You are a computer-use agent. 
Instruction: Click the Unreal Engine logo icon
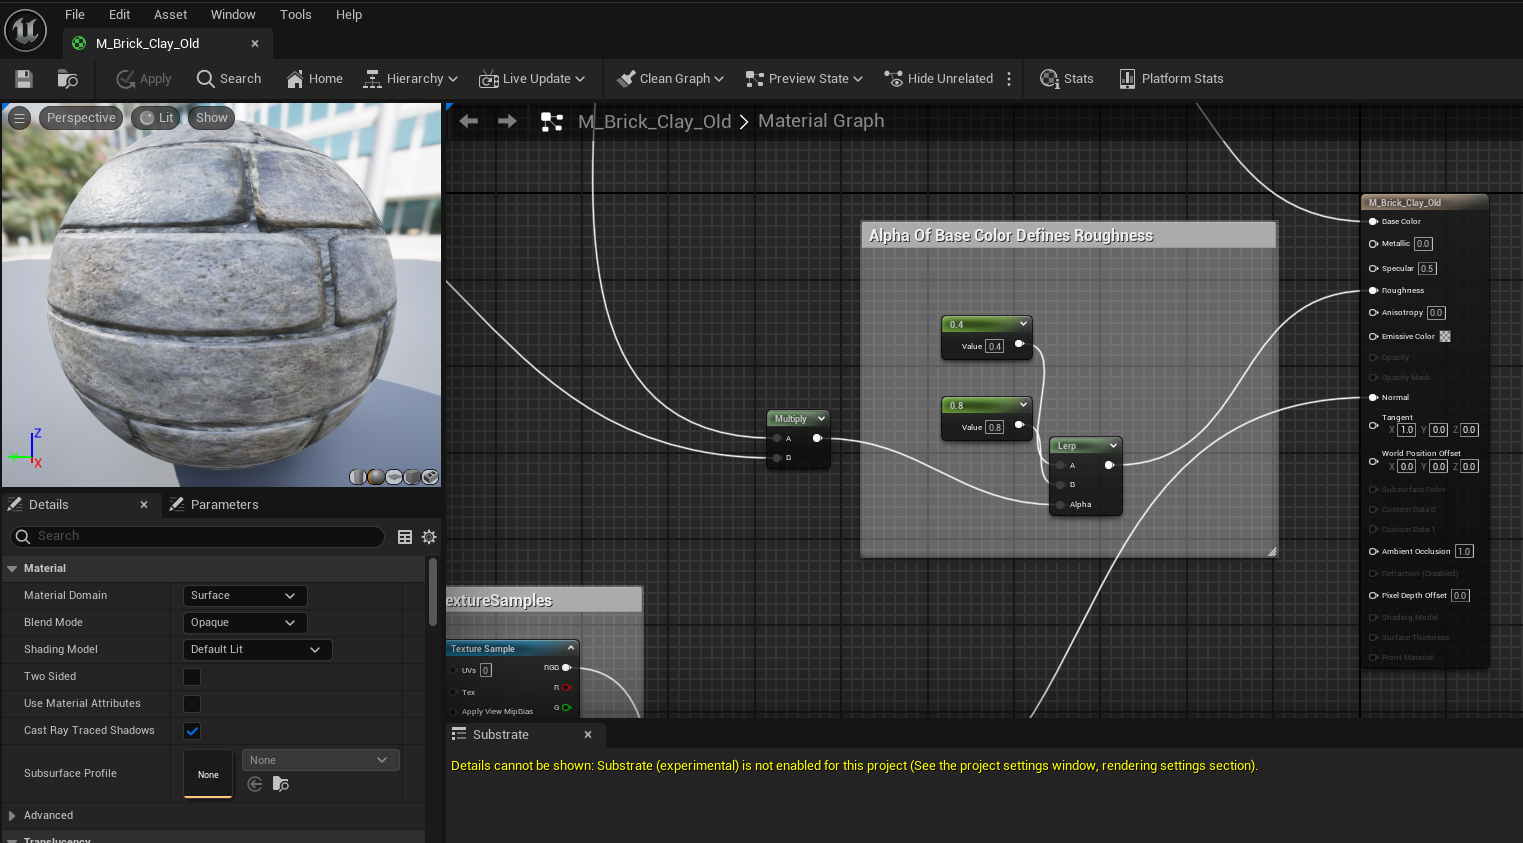click(x=26, y=29)
